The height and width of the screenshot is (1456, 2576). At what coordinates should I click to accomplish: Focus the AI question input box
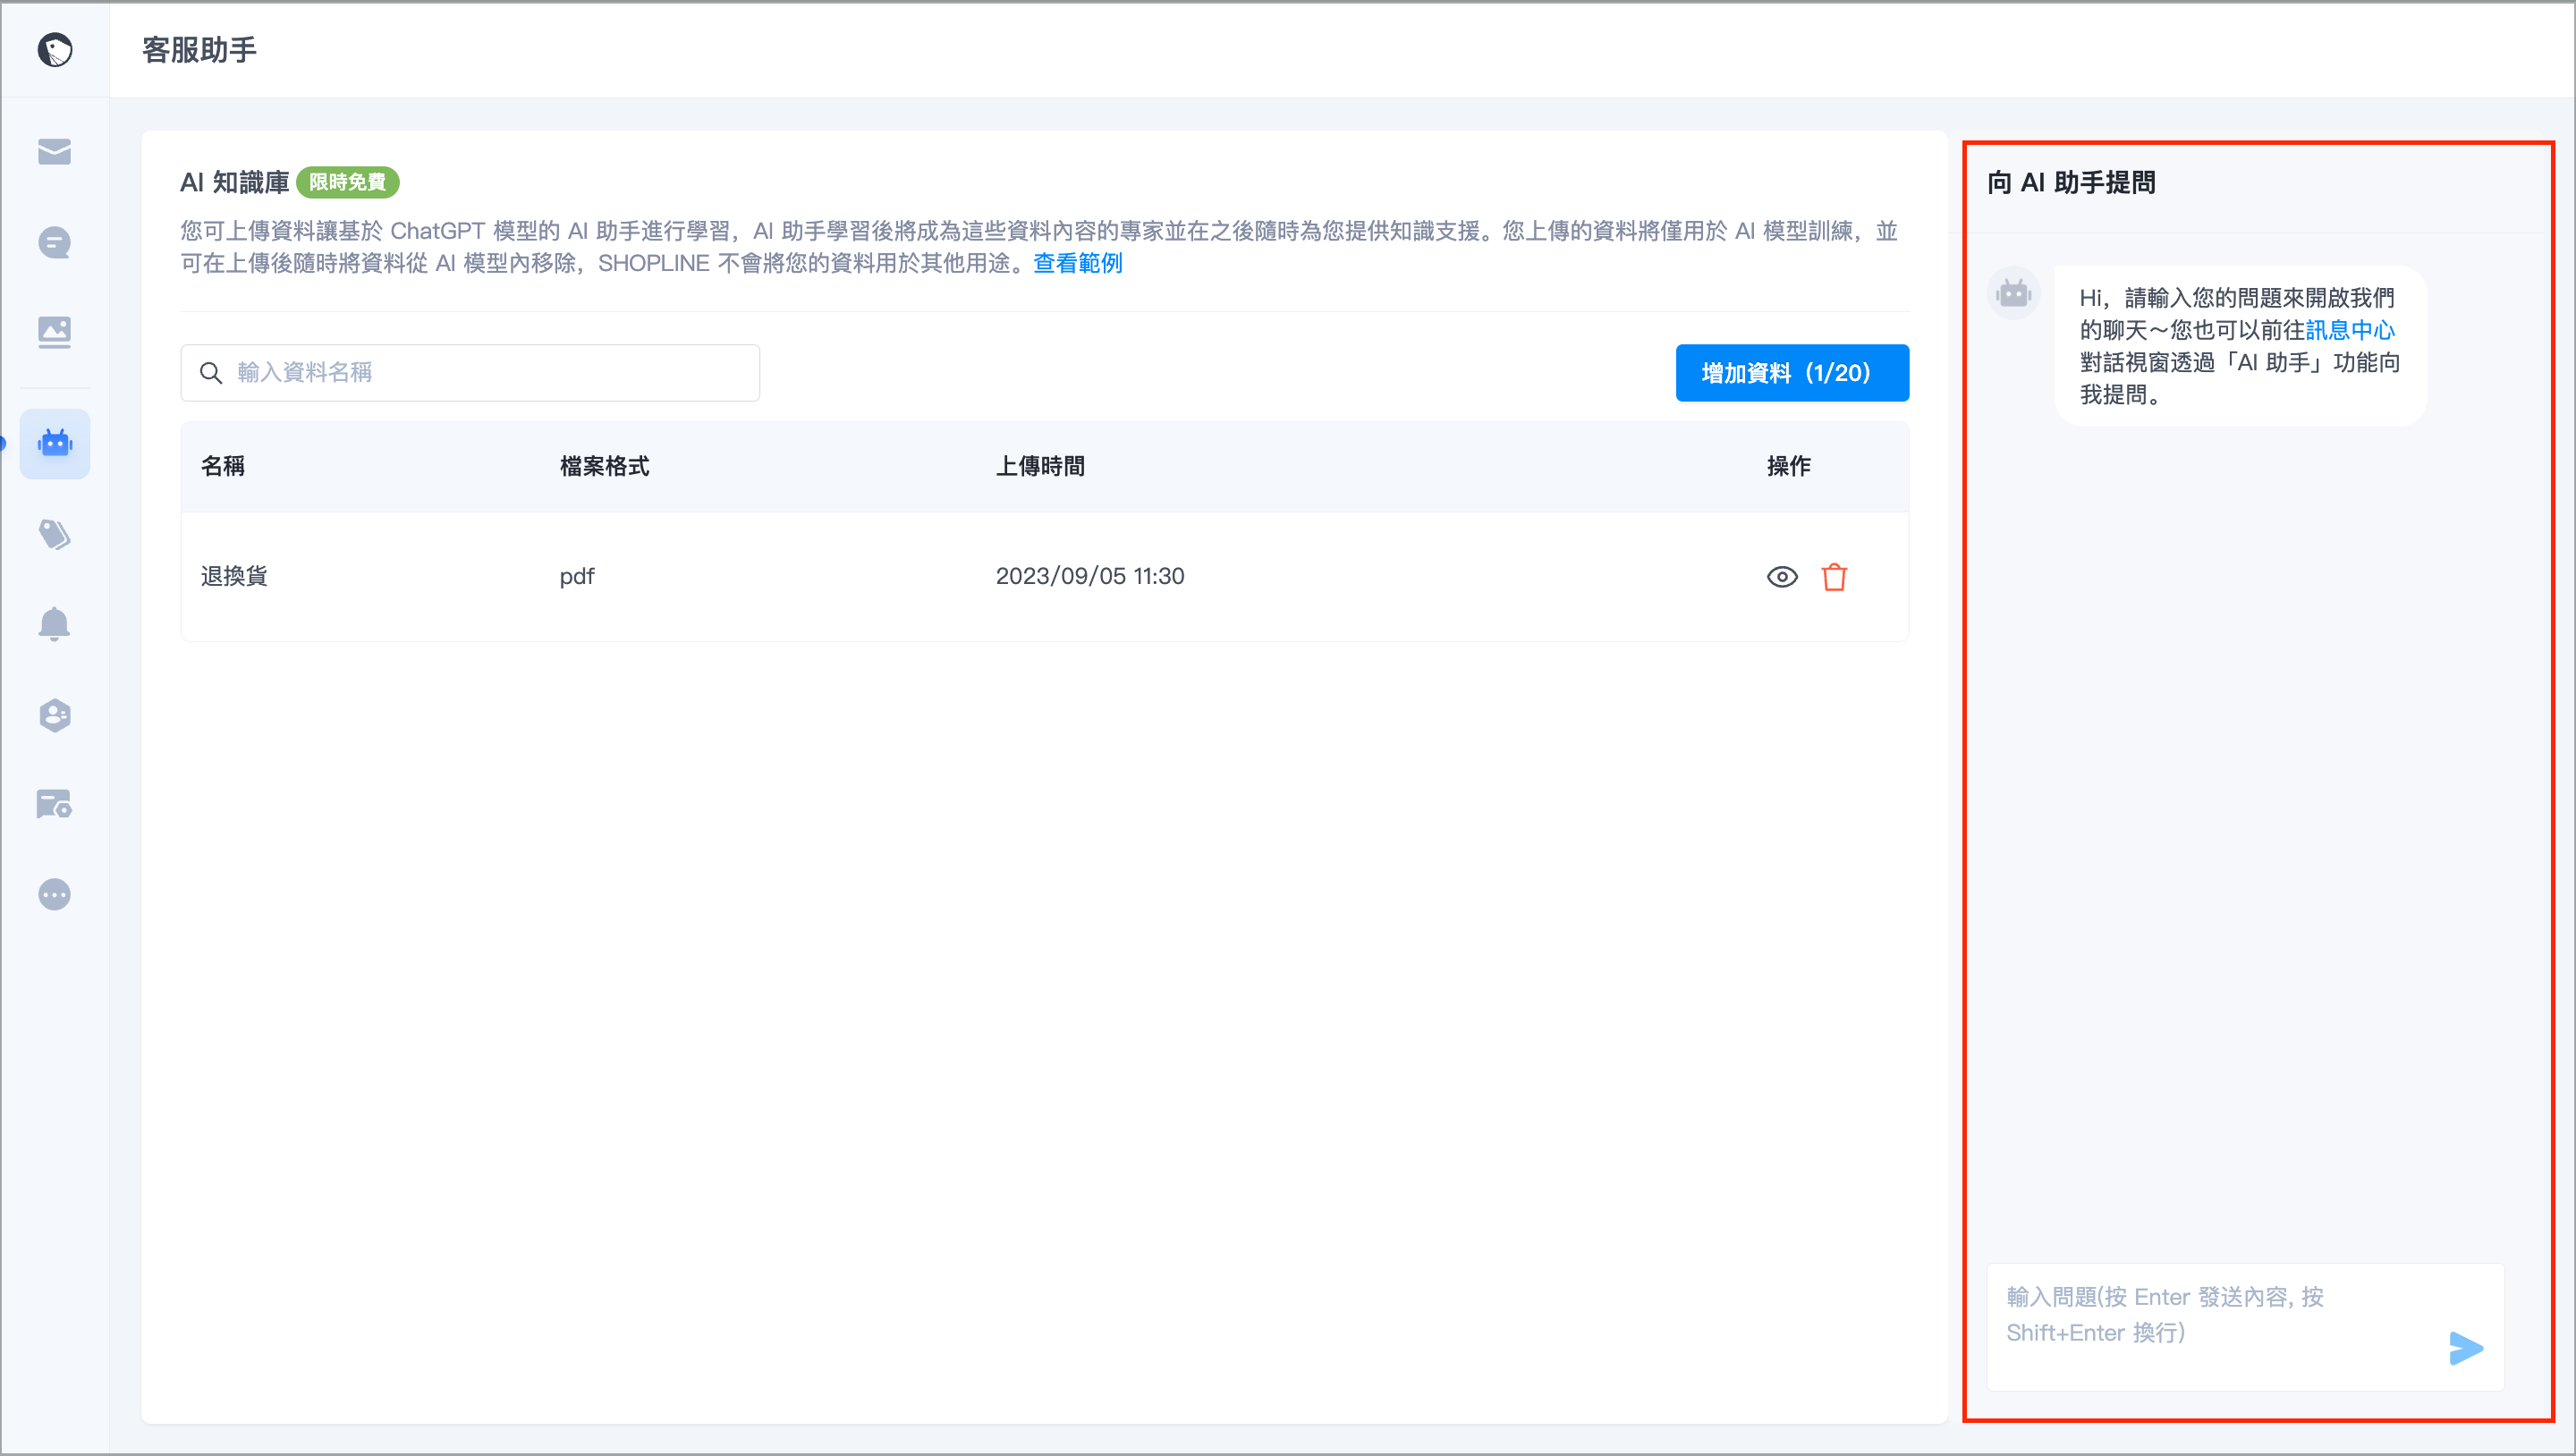2245,1326
